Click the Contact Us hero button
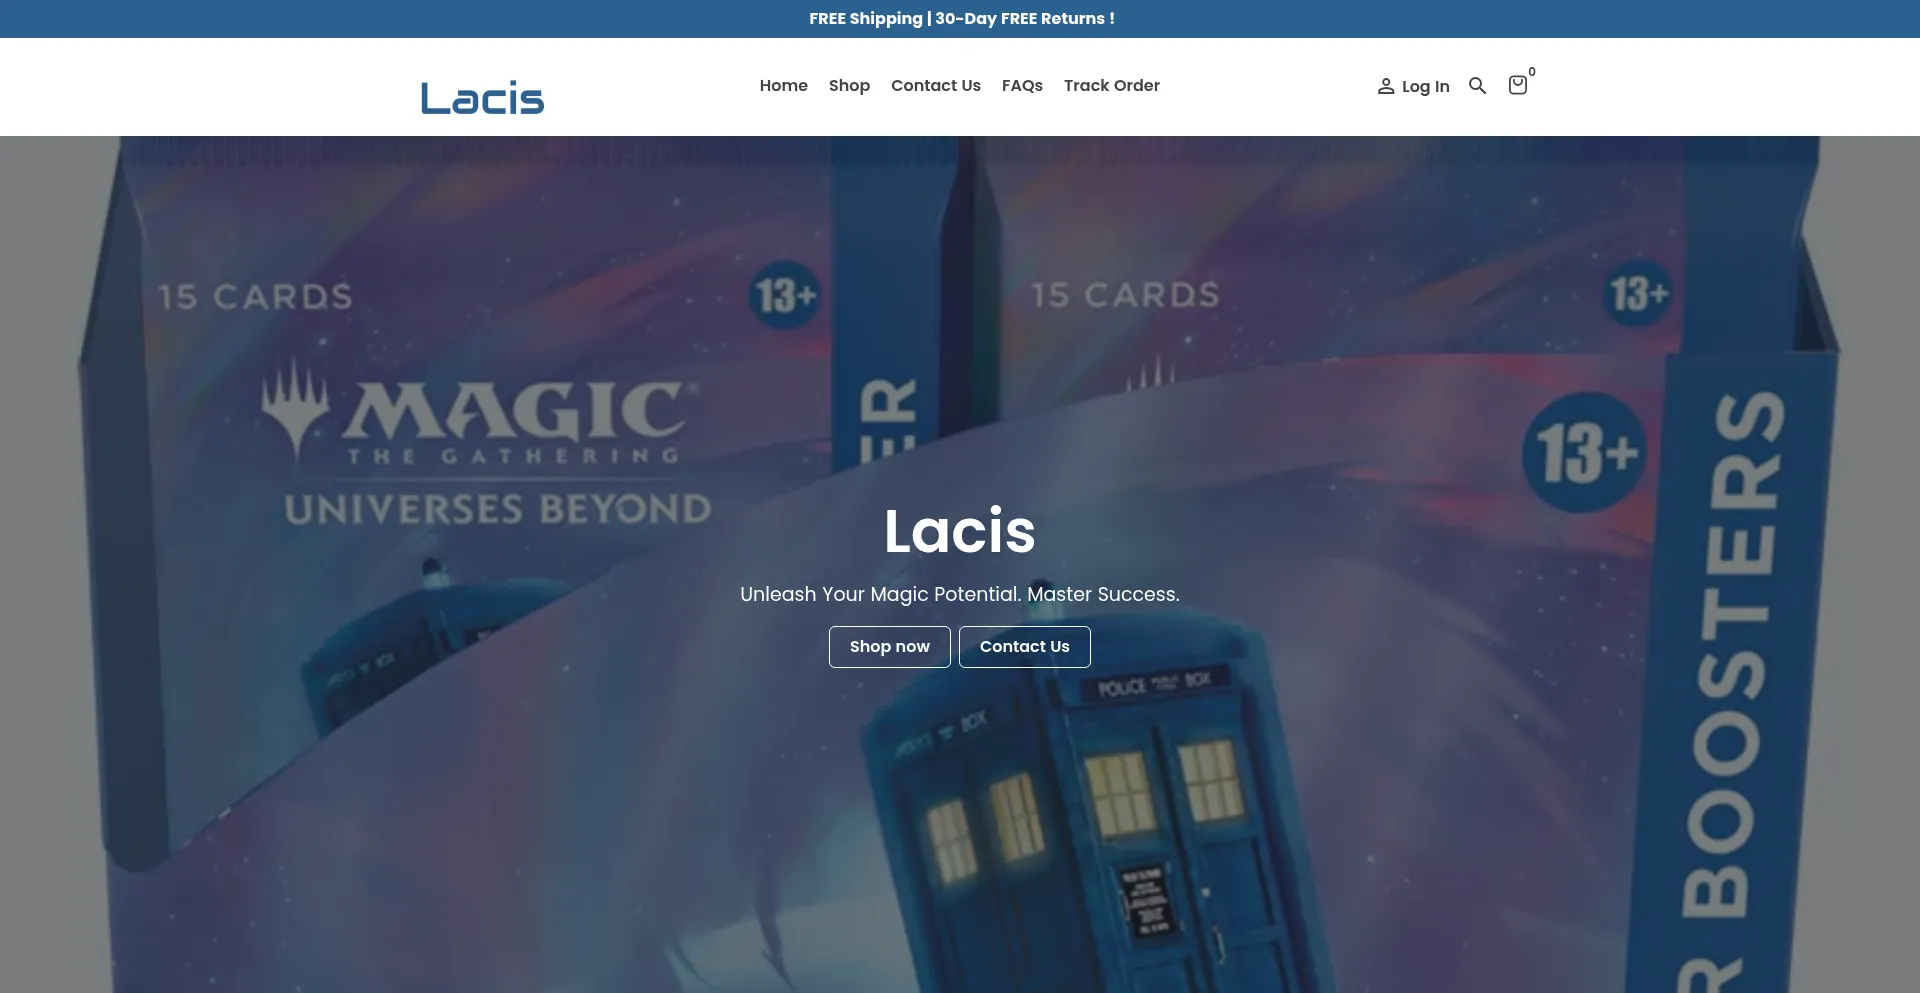Image resolution: width=1920 pixels, height=993 pixels. click(x=1024, y=647)
